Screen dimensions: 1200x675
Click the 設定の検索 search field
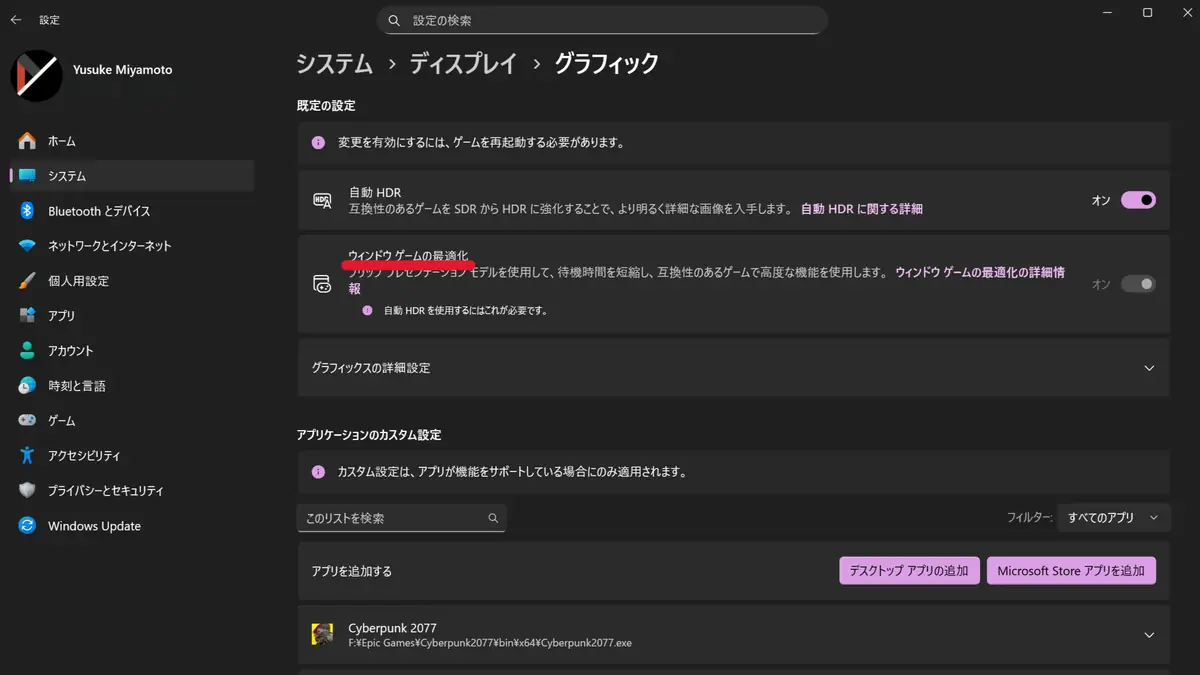click(x=610, y=20)
